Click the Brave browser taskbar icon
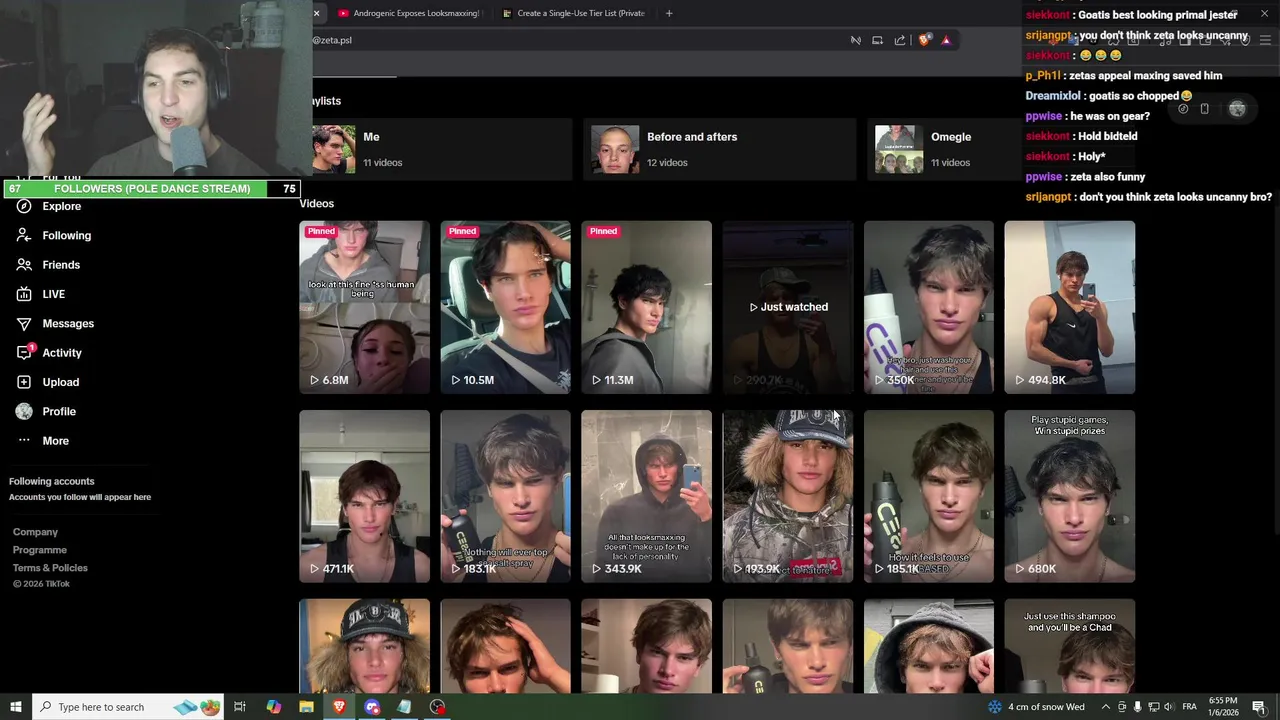 click(339, 707)
